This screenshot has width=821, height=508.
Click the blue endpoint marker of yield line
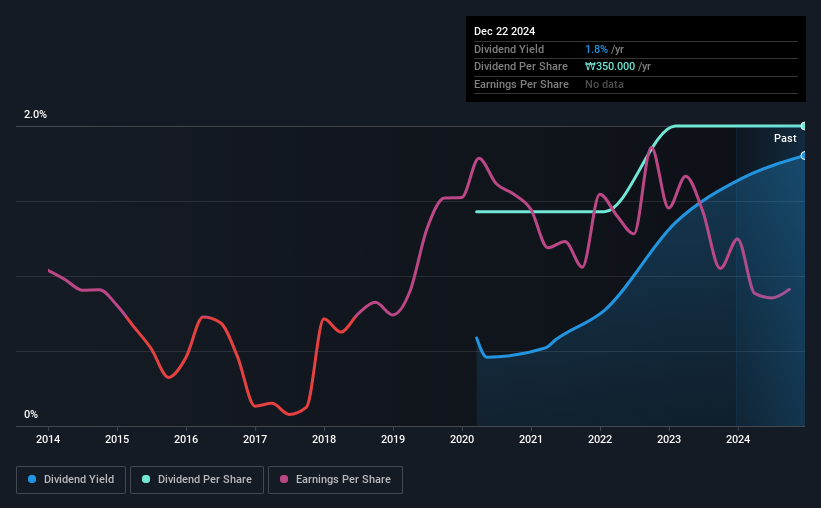(804, 156)
